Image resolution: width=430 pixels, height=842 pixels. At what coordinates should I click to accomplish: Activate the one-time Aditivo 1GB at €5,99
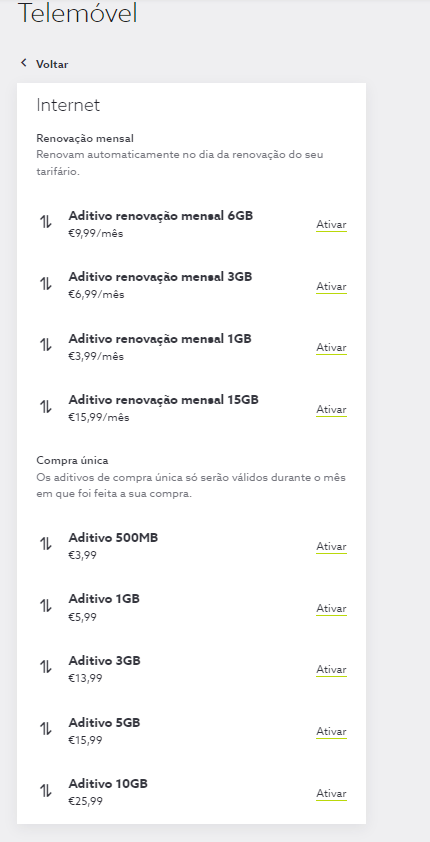tap(331, 608)
